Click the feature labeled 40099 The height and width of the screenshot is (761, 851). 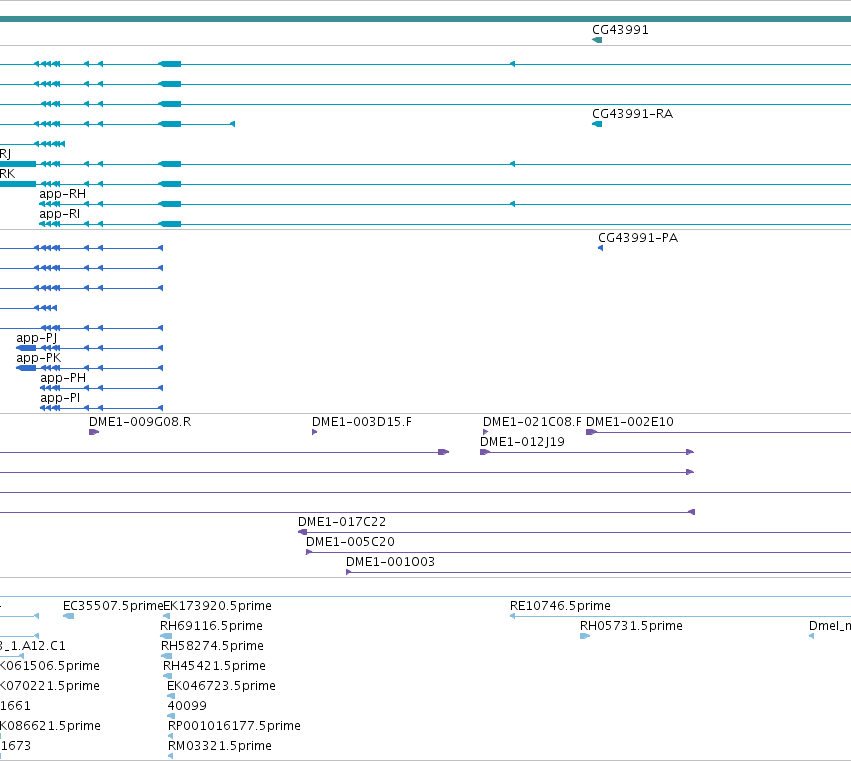coord(187,706)
